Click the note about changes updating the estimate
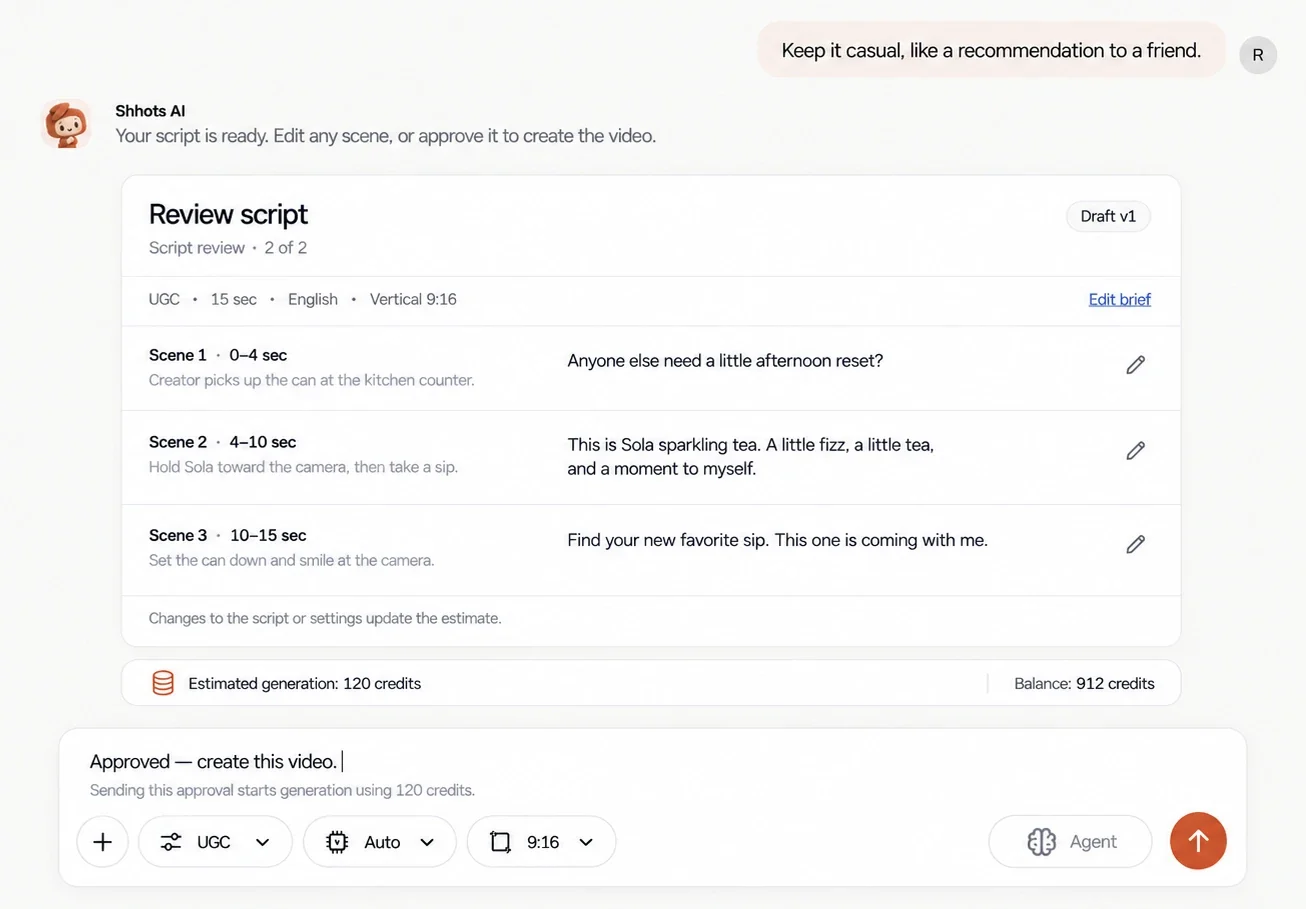The width and height of the screenshot is (1306, 909). click(x=325, y=618)
